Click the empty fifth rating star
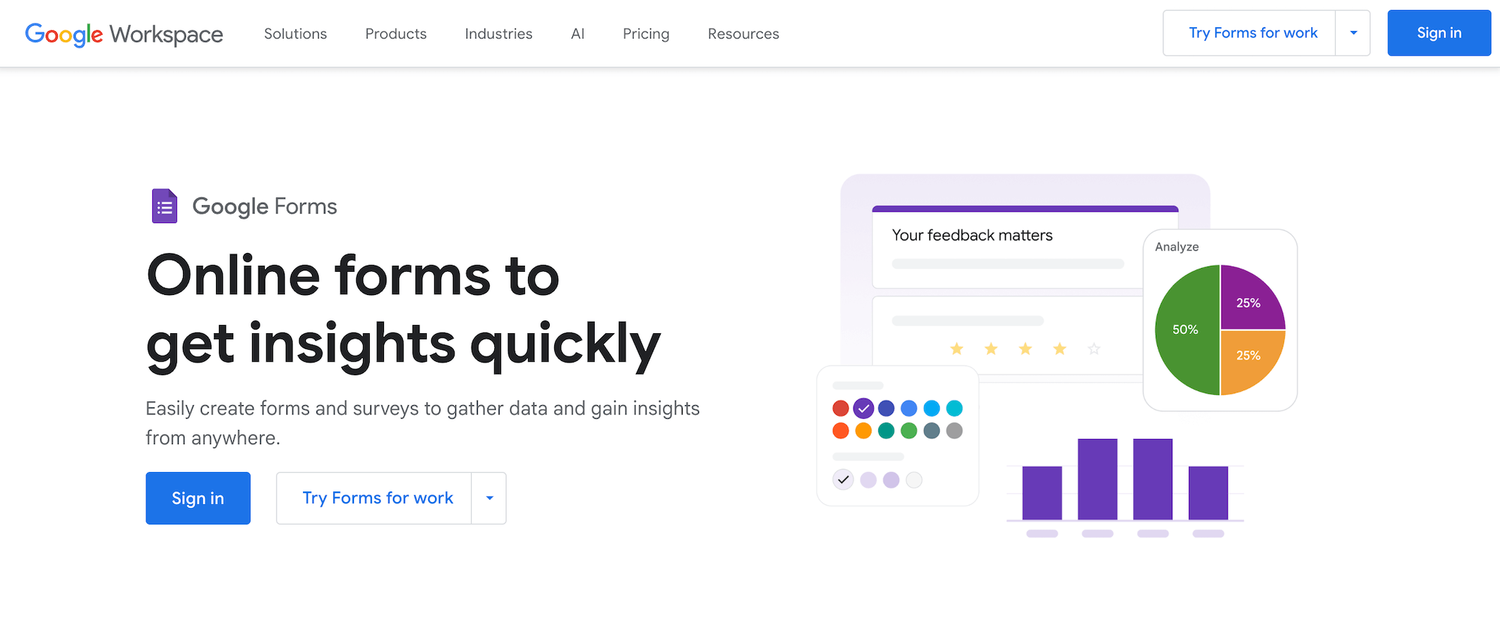Viewport: 1500px width, 623px height. [1094, 349]
